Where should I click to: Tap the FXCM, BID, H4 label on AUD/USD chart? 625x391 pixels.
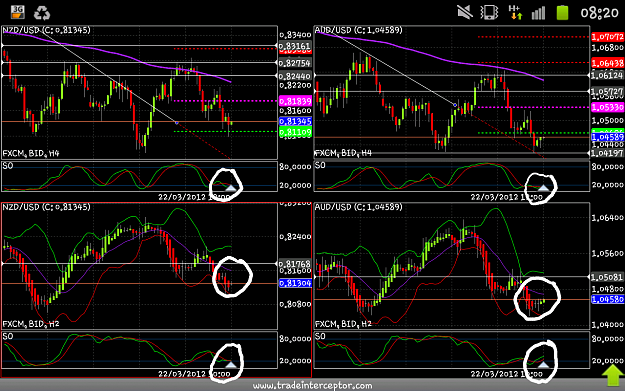[343, 153]
